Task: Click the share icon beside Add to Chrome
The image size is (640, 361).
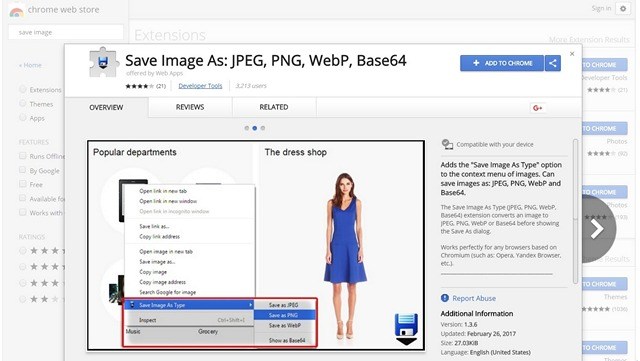Action: coord(553,63)
